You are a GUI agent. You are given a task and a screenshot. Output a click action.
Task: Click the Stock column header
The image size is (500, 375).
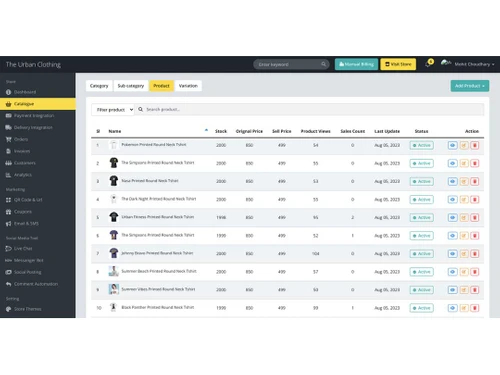221,131
